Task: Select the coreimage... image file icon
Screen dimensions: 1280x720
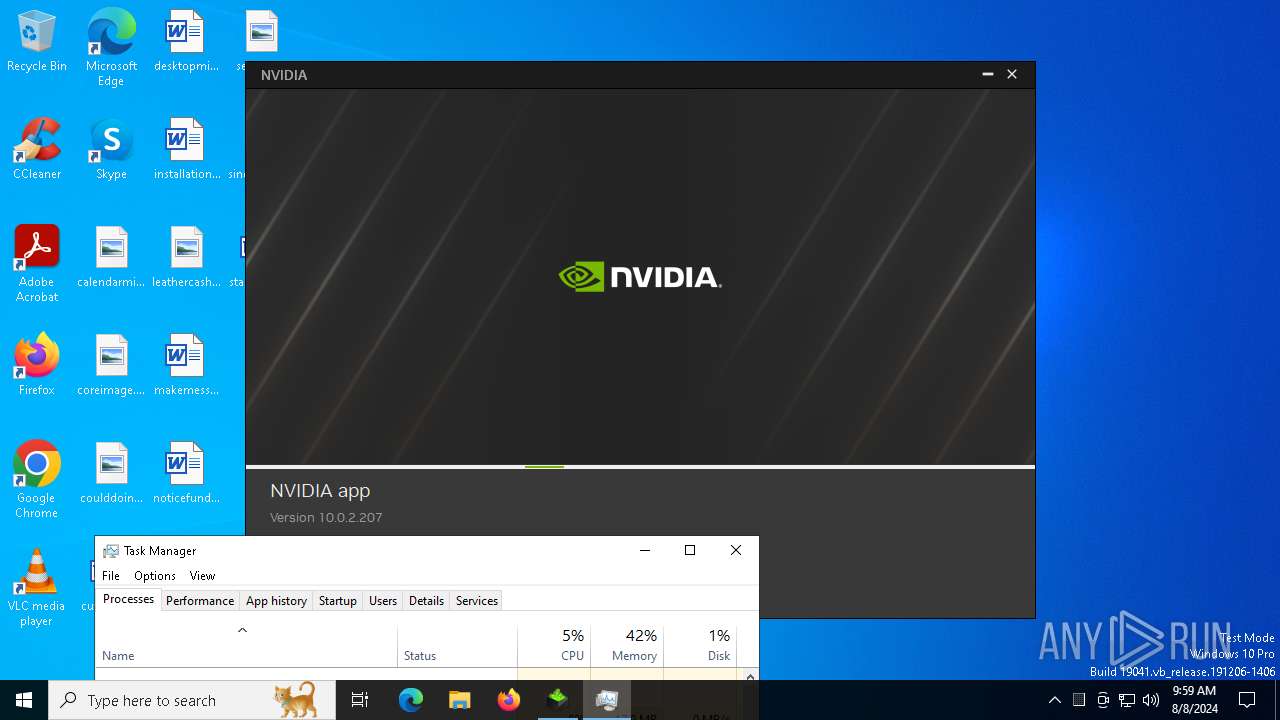Action: pos(111,366)
